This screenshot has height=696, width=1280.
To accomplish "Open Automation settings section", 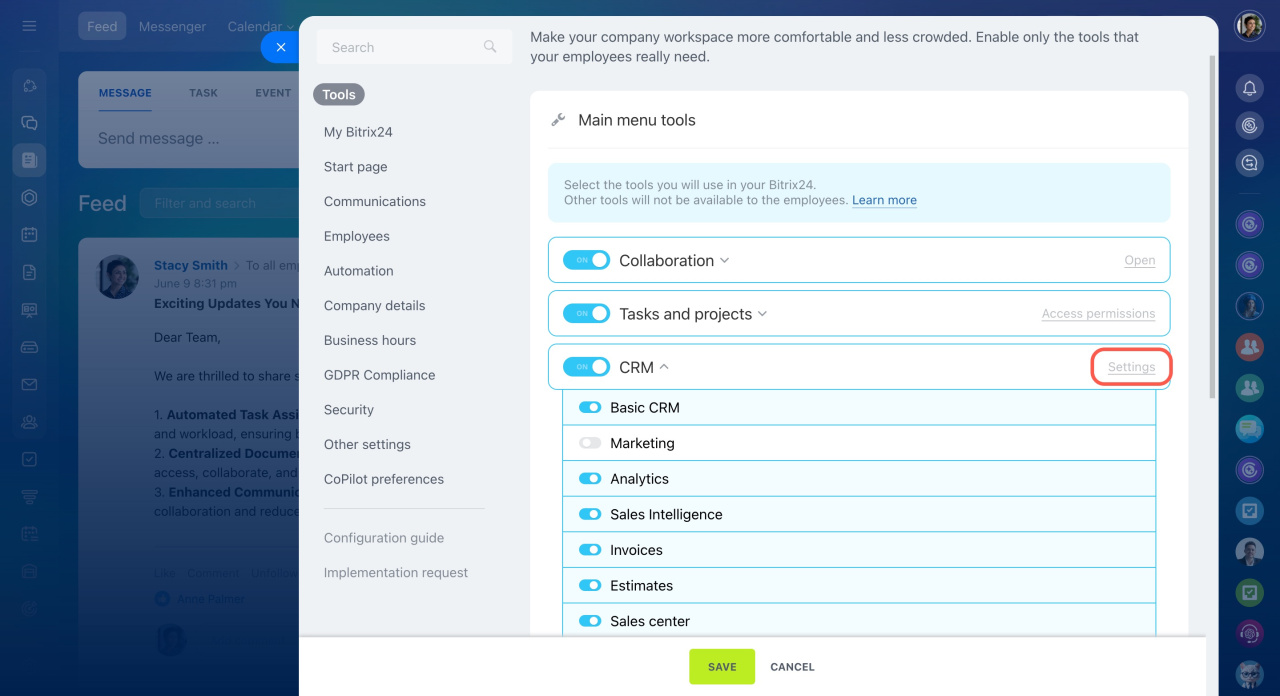I will tap(358, 271).
